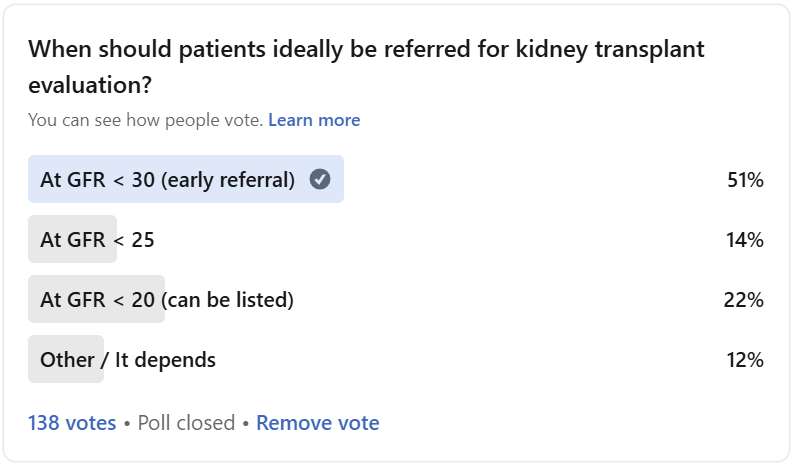Image resolution: width=795 pixels, height=466 pixels.
Task: Click "You can see how people vote" notice
Action: tap(146, 120)
